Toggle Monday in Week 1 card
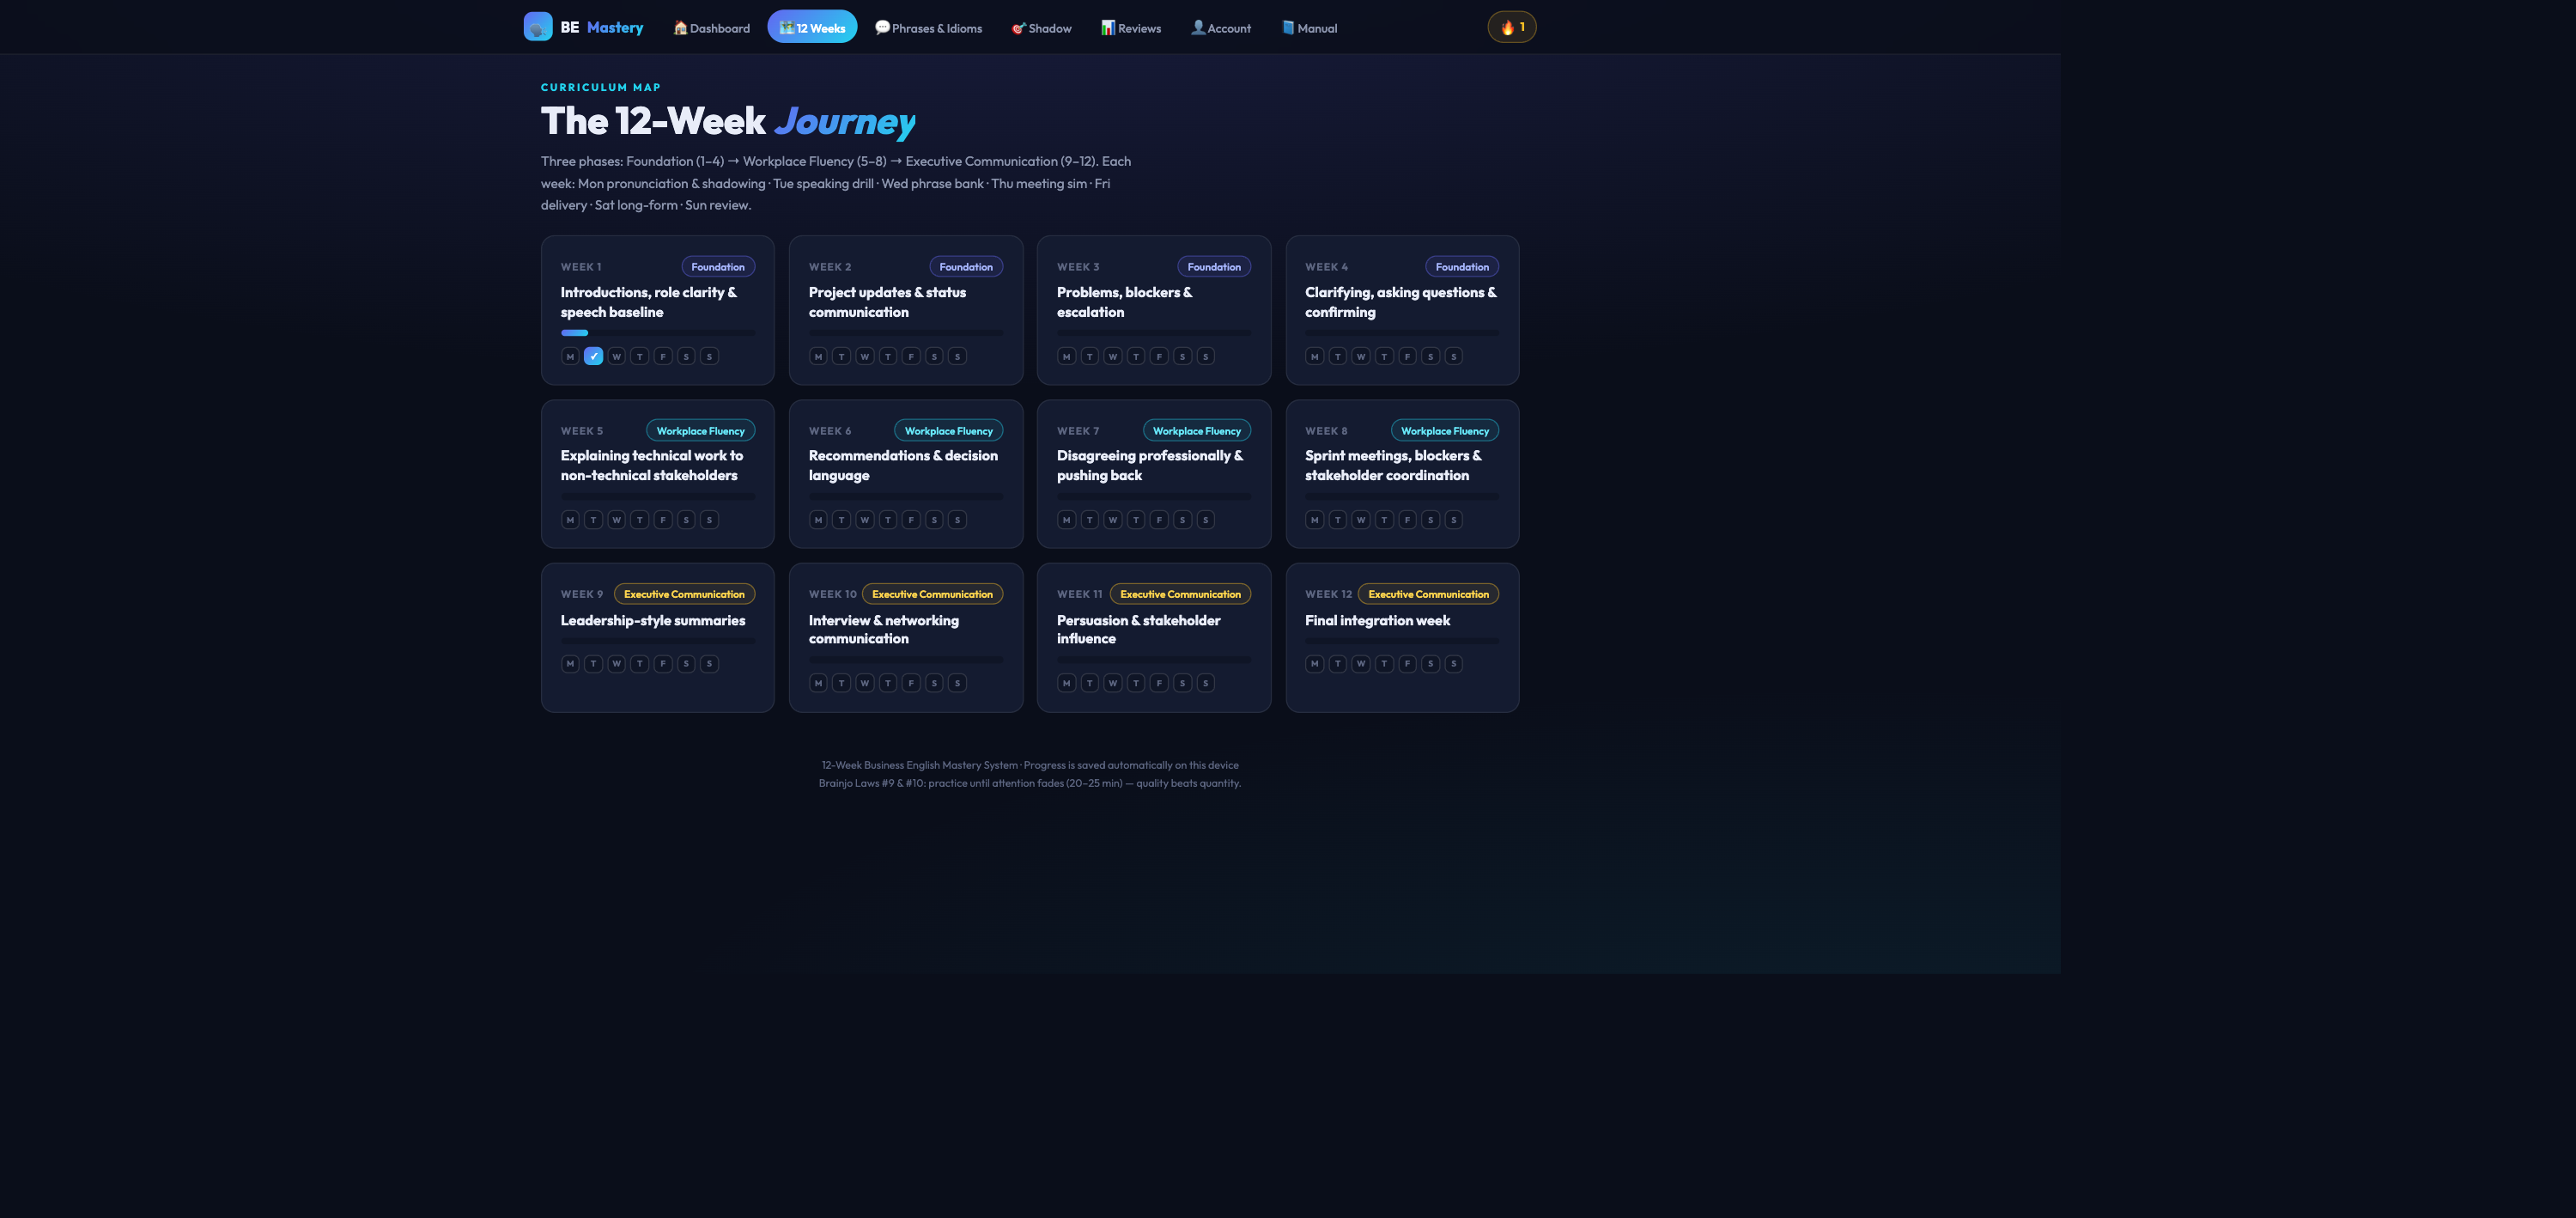This screenshot has height=1218, width=2576. click(x=570, y=356)
